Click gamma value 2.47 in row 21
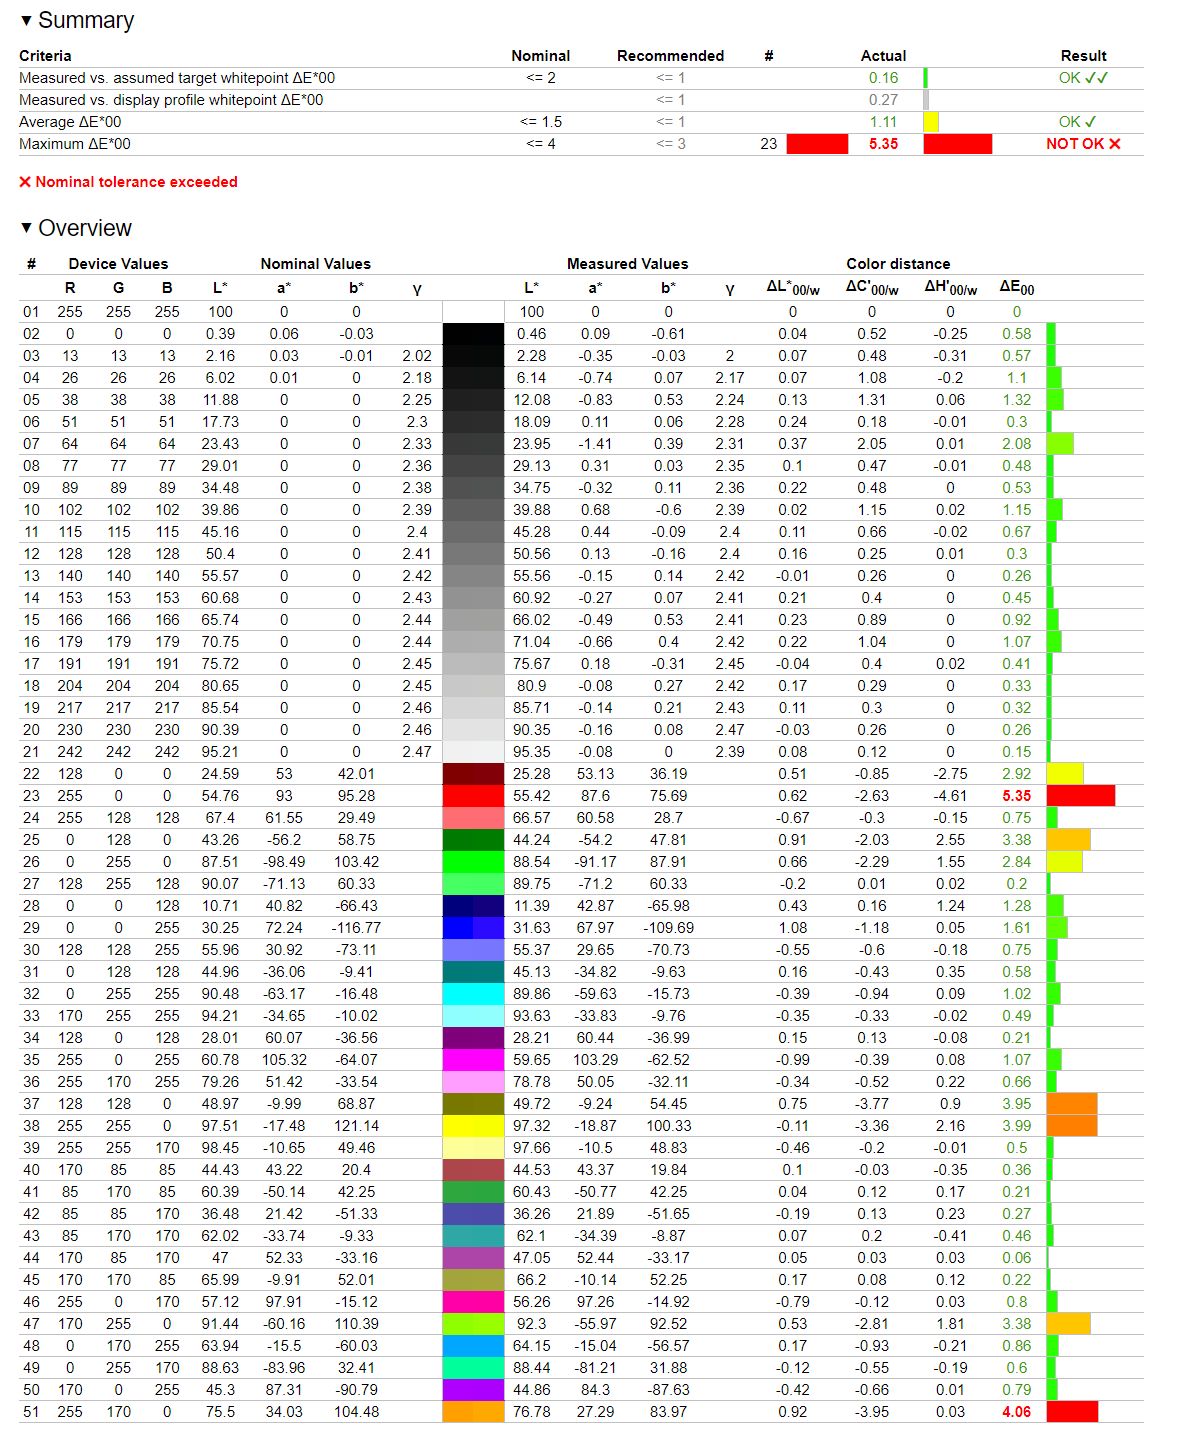The height and width of the screenshot is (1440, 1180). pyautogui.click(x=417, y=752)
